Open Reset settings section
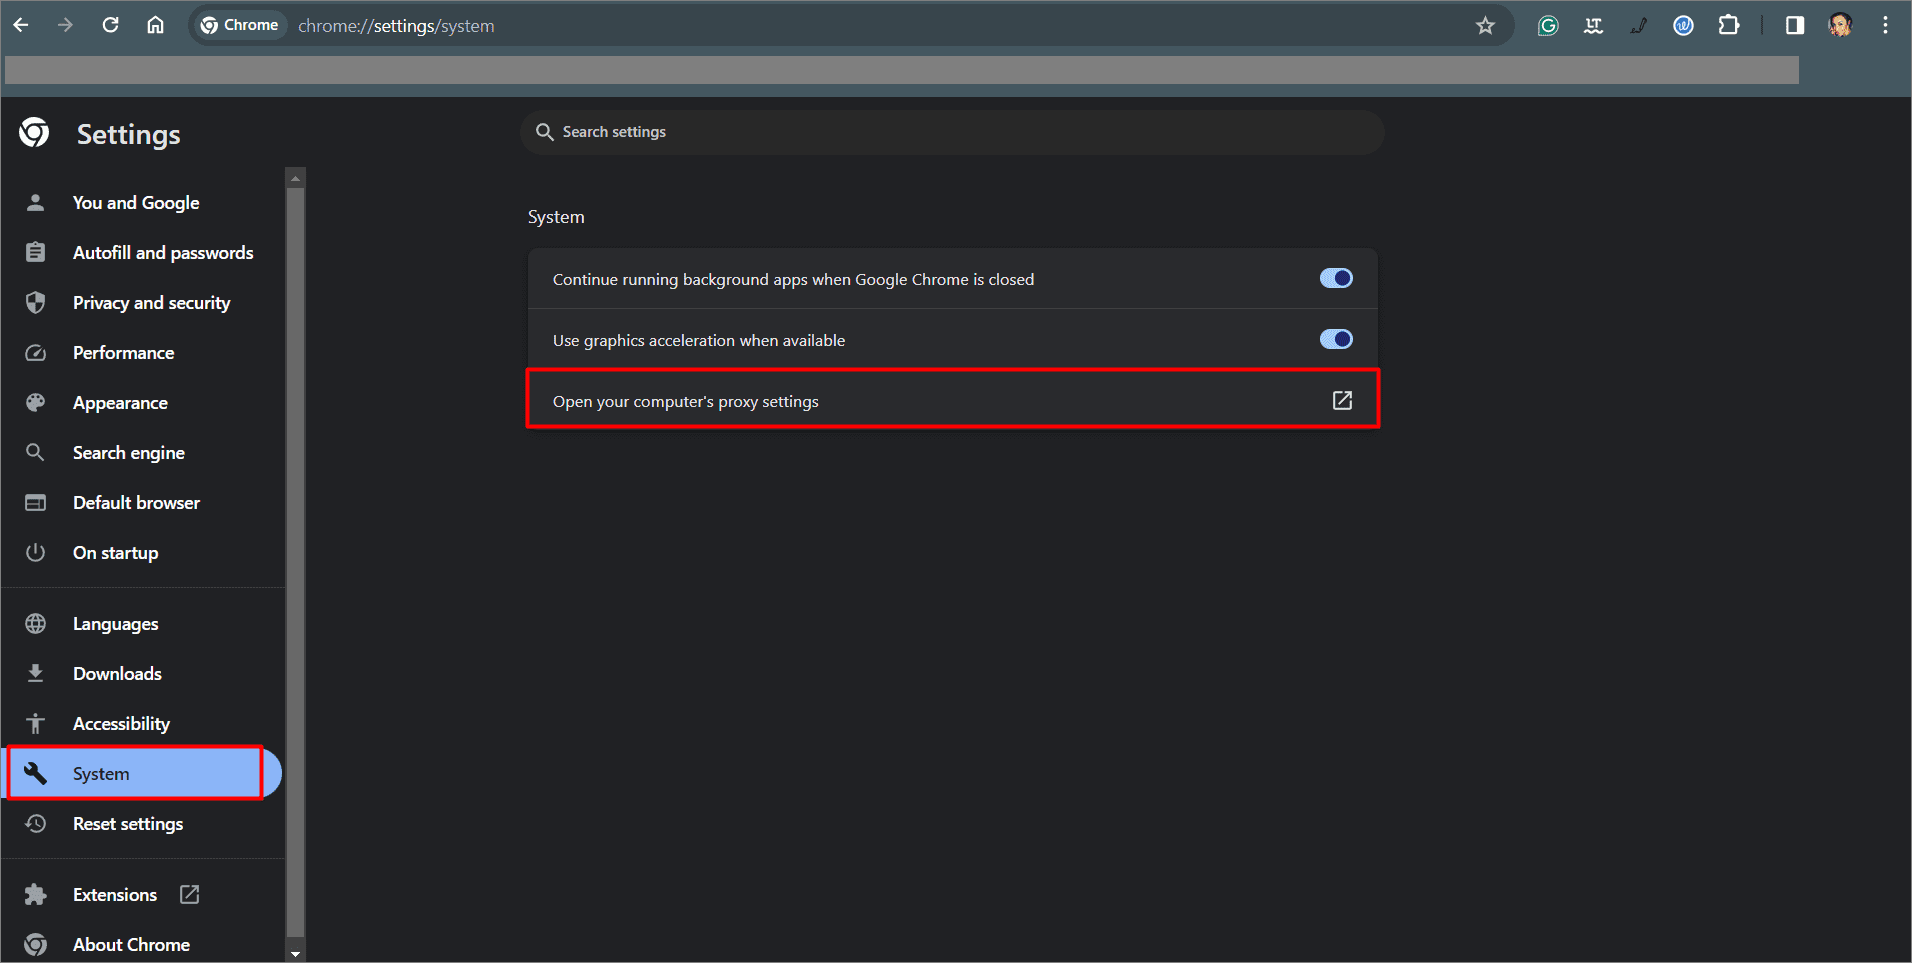The height and width of the screenshot is (963, 1912). point(127,823)
